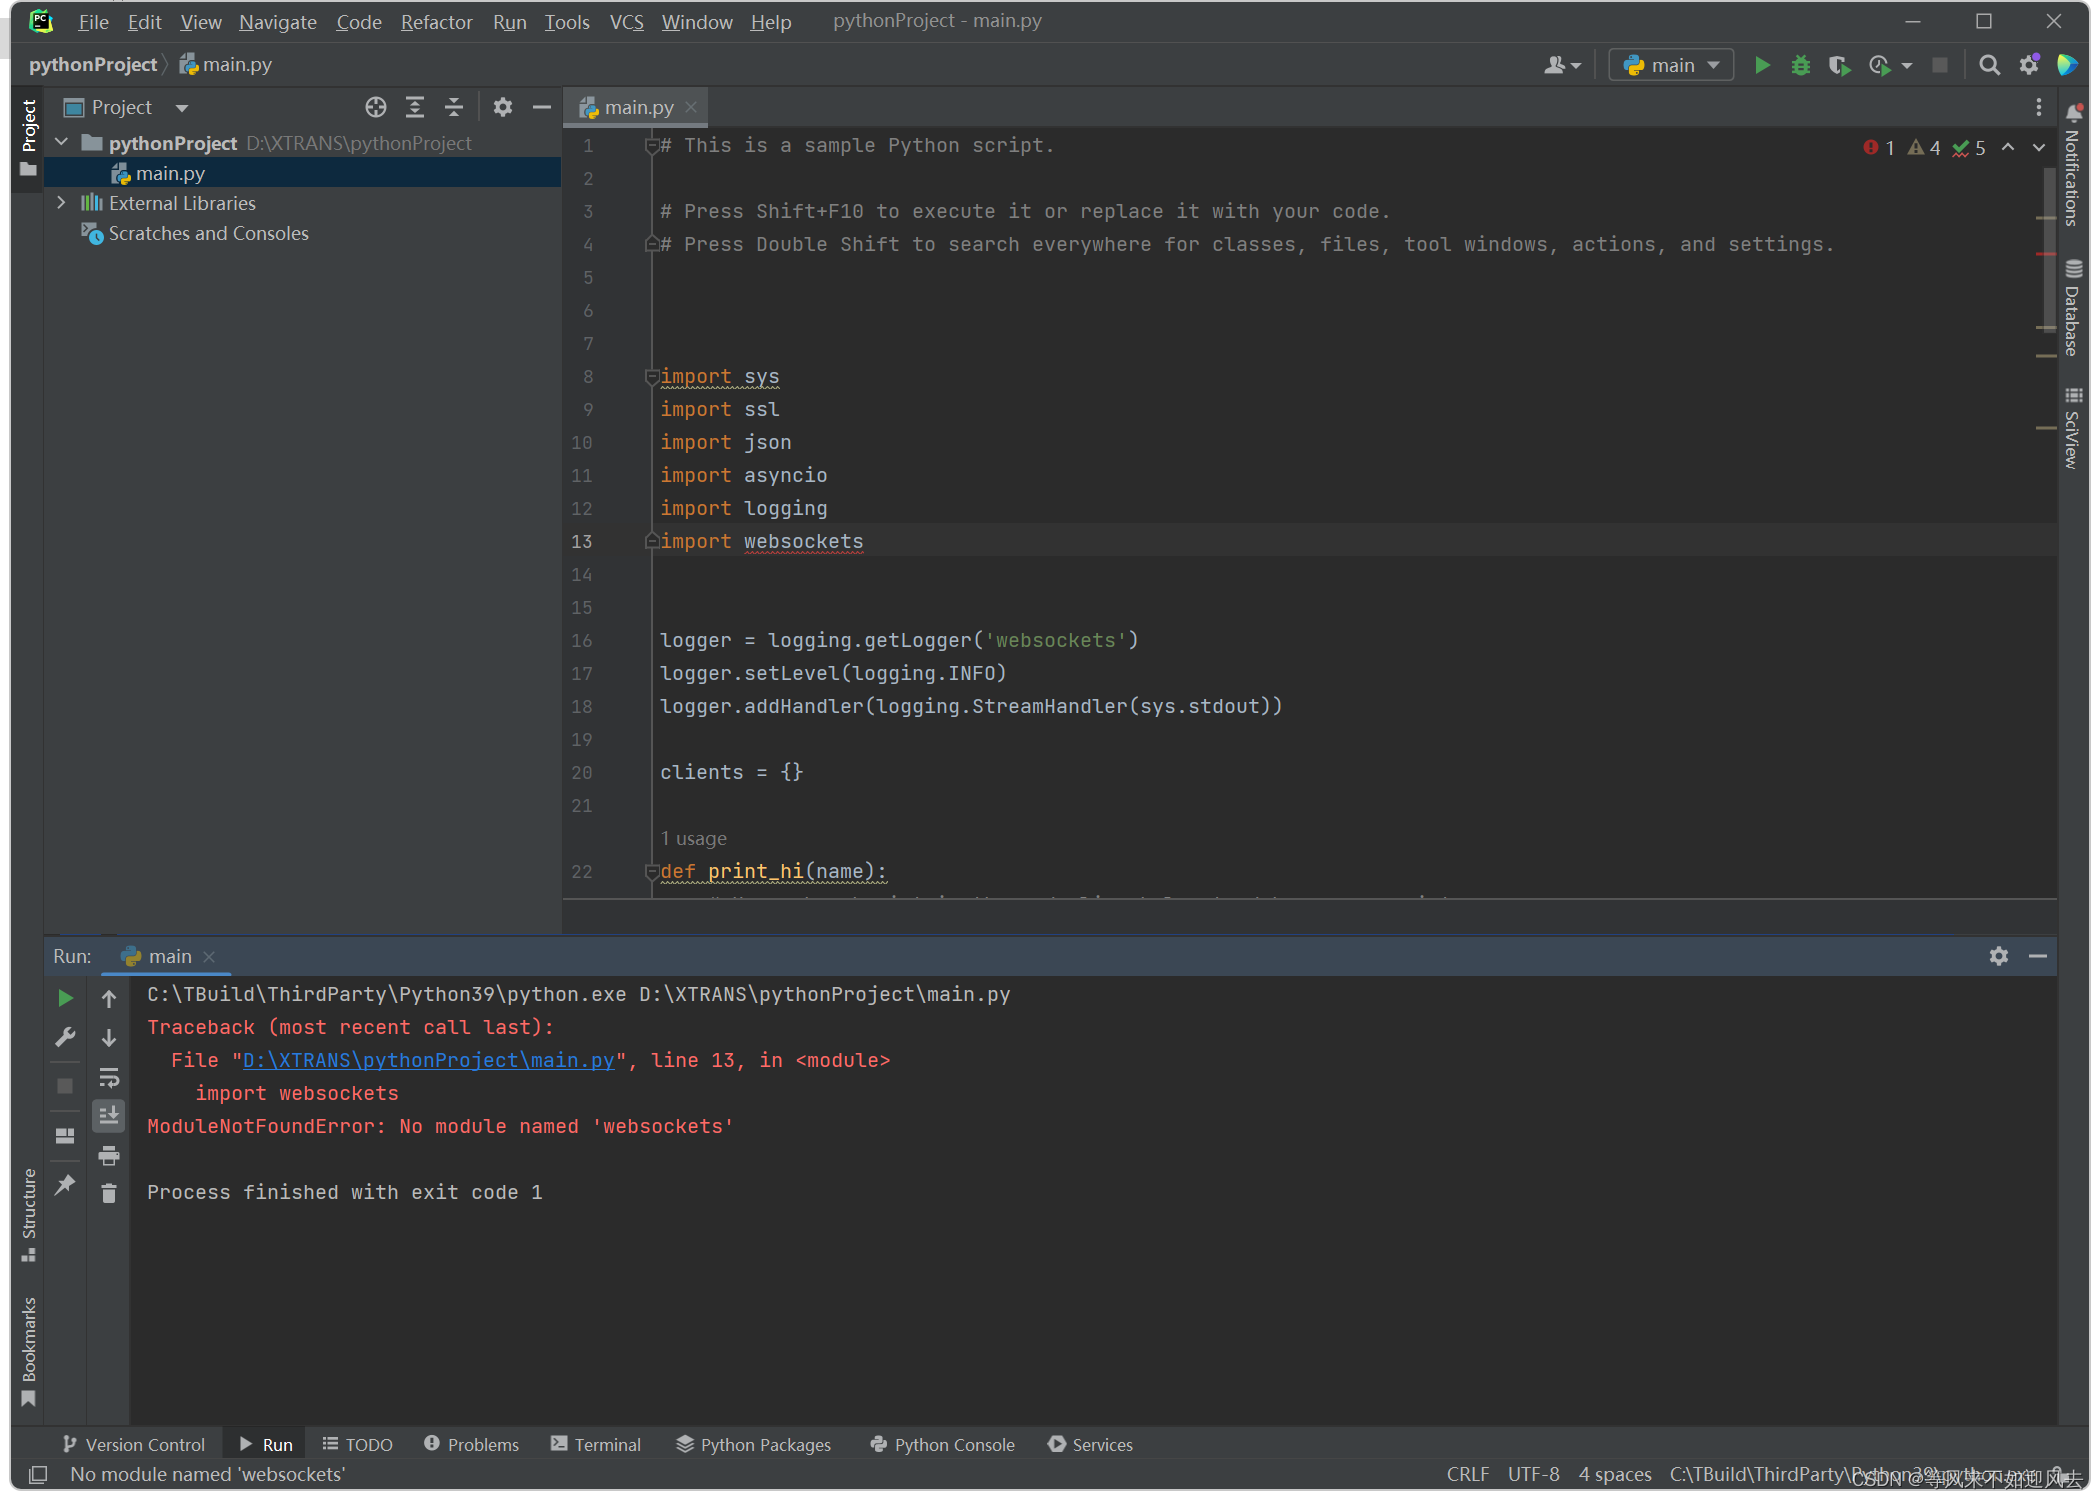The image size is (2100, 1500).
Task: Open the user account icon menu
Action: [x=1562, y=66]
